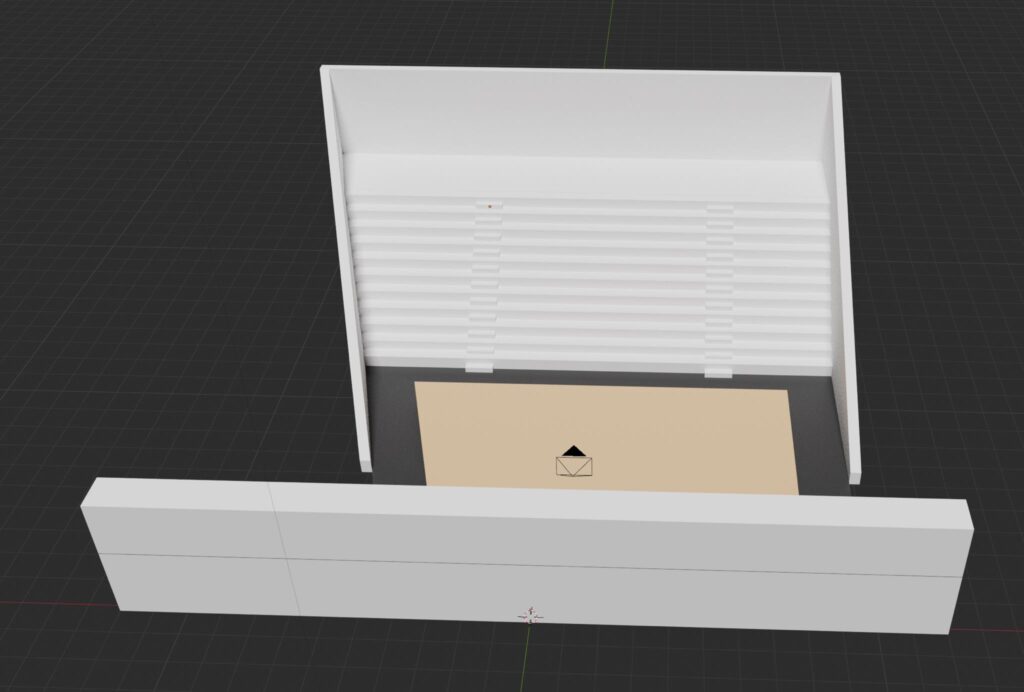Select the left side wall of the hall
Screen dimensions: 1024x692
click(343, 270)
